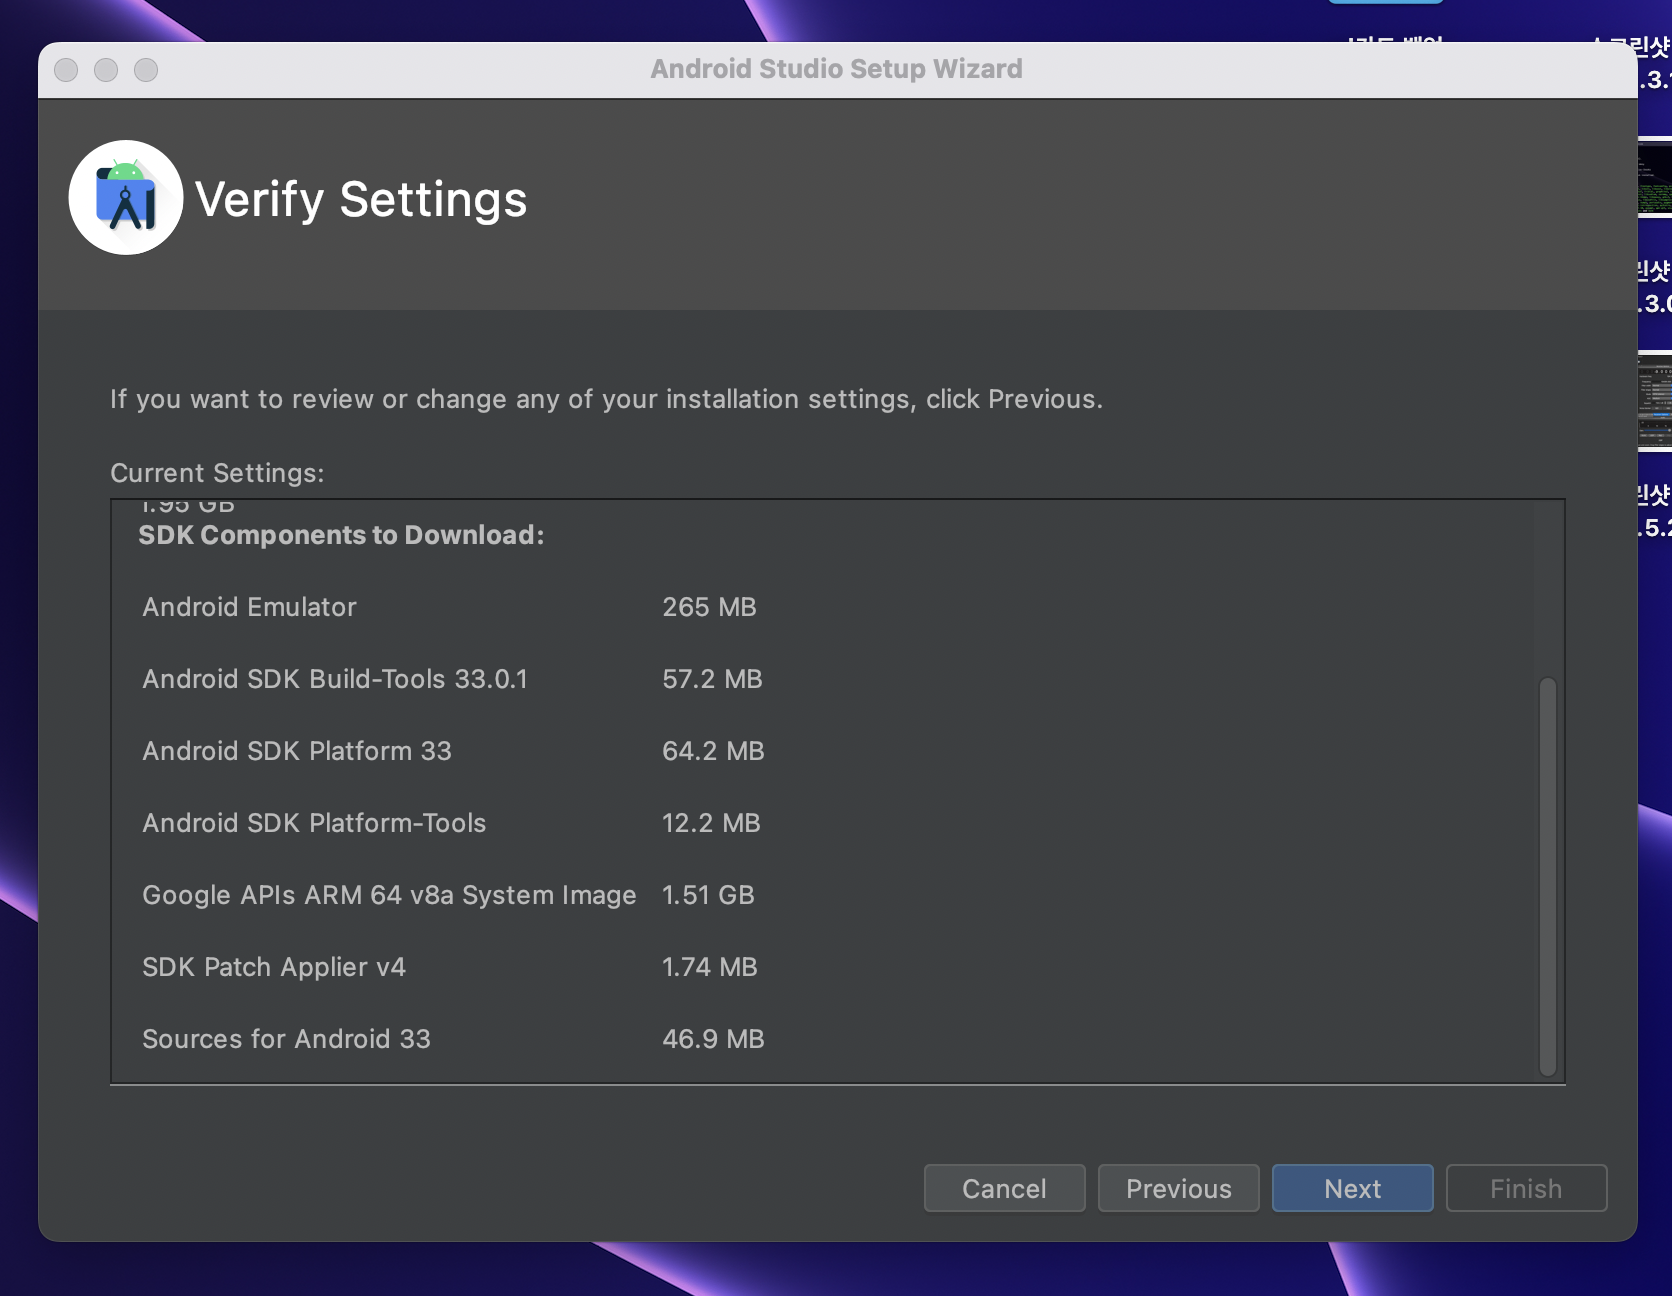
Task: Click the Verify Settings heading
Action: 361,199
